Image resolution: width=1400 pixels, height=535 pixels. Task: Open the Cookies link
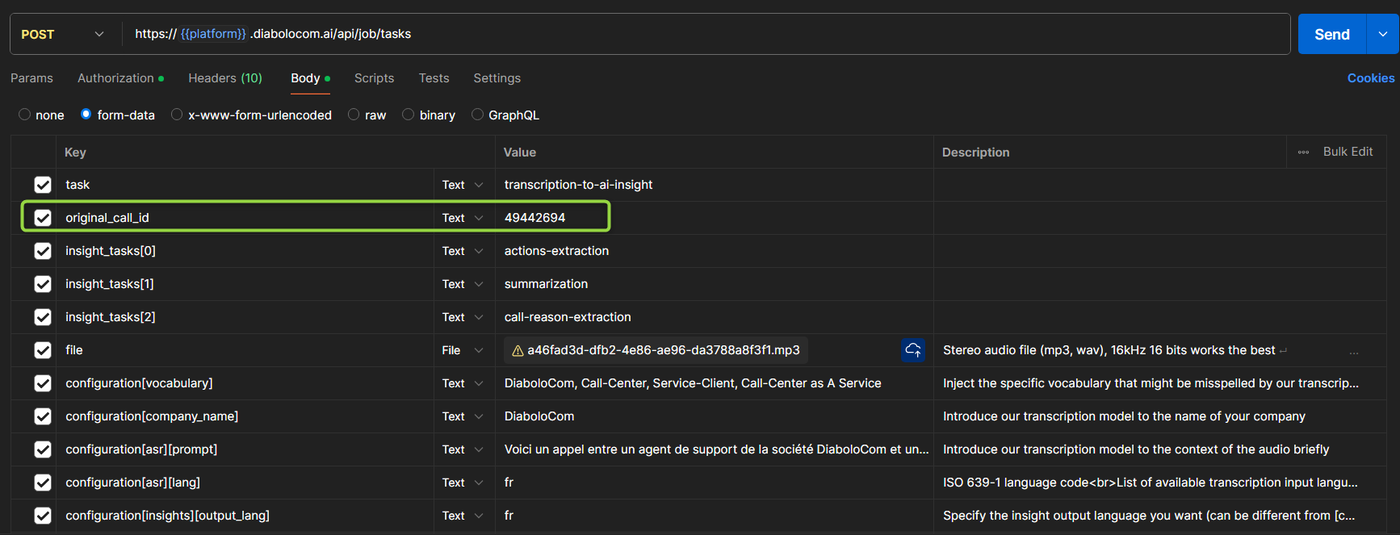pyautogui.click(x=1370, y=78)
